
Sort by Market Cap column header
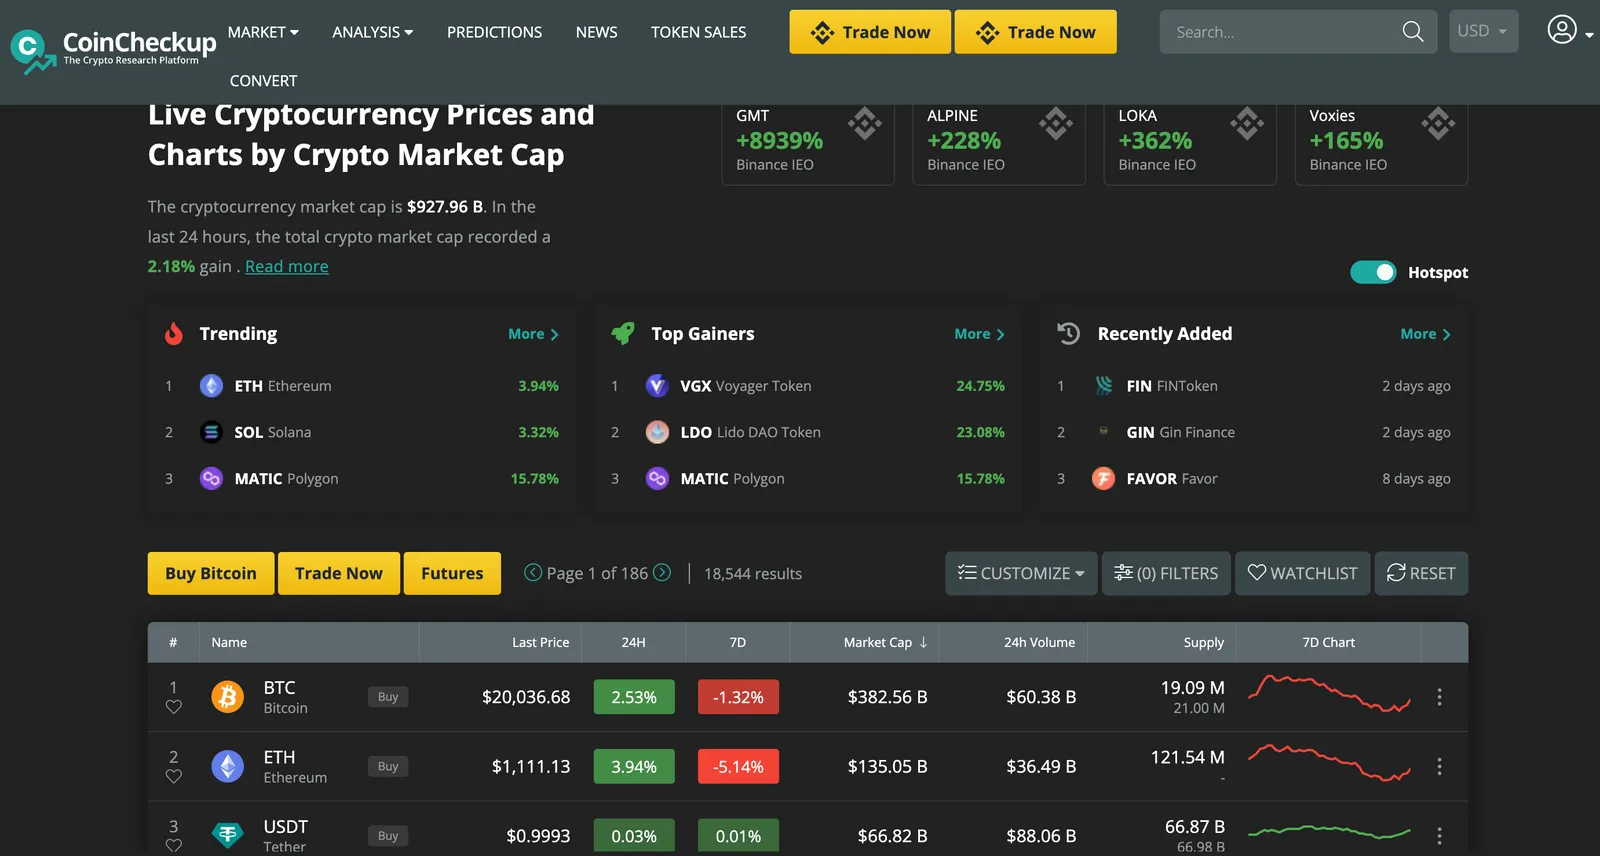(885, 642)
